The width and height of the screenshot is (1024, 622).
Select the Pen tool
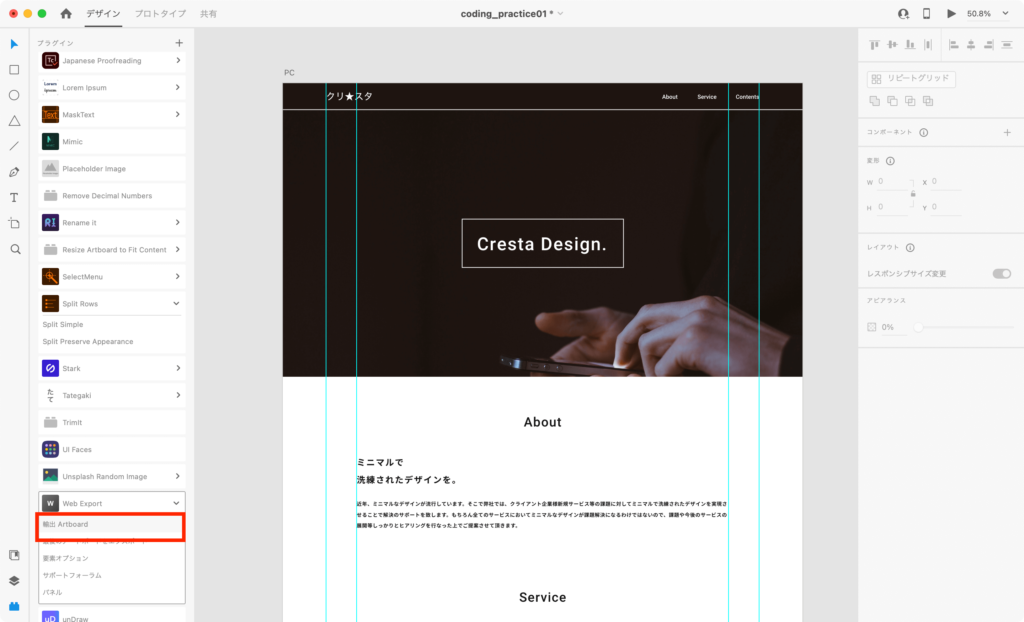click(14, 172)
